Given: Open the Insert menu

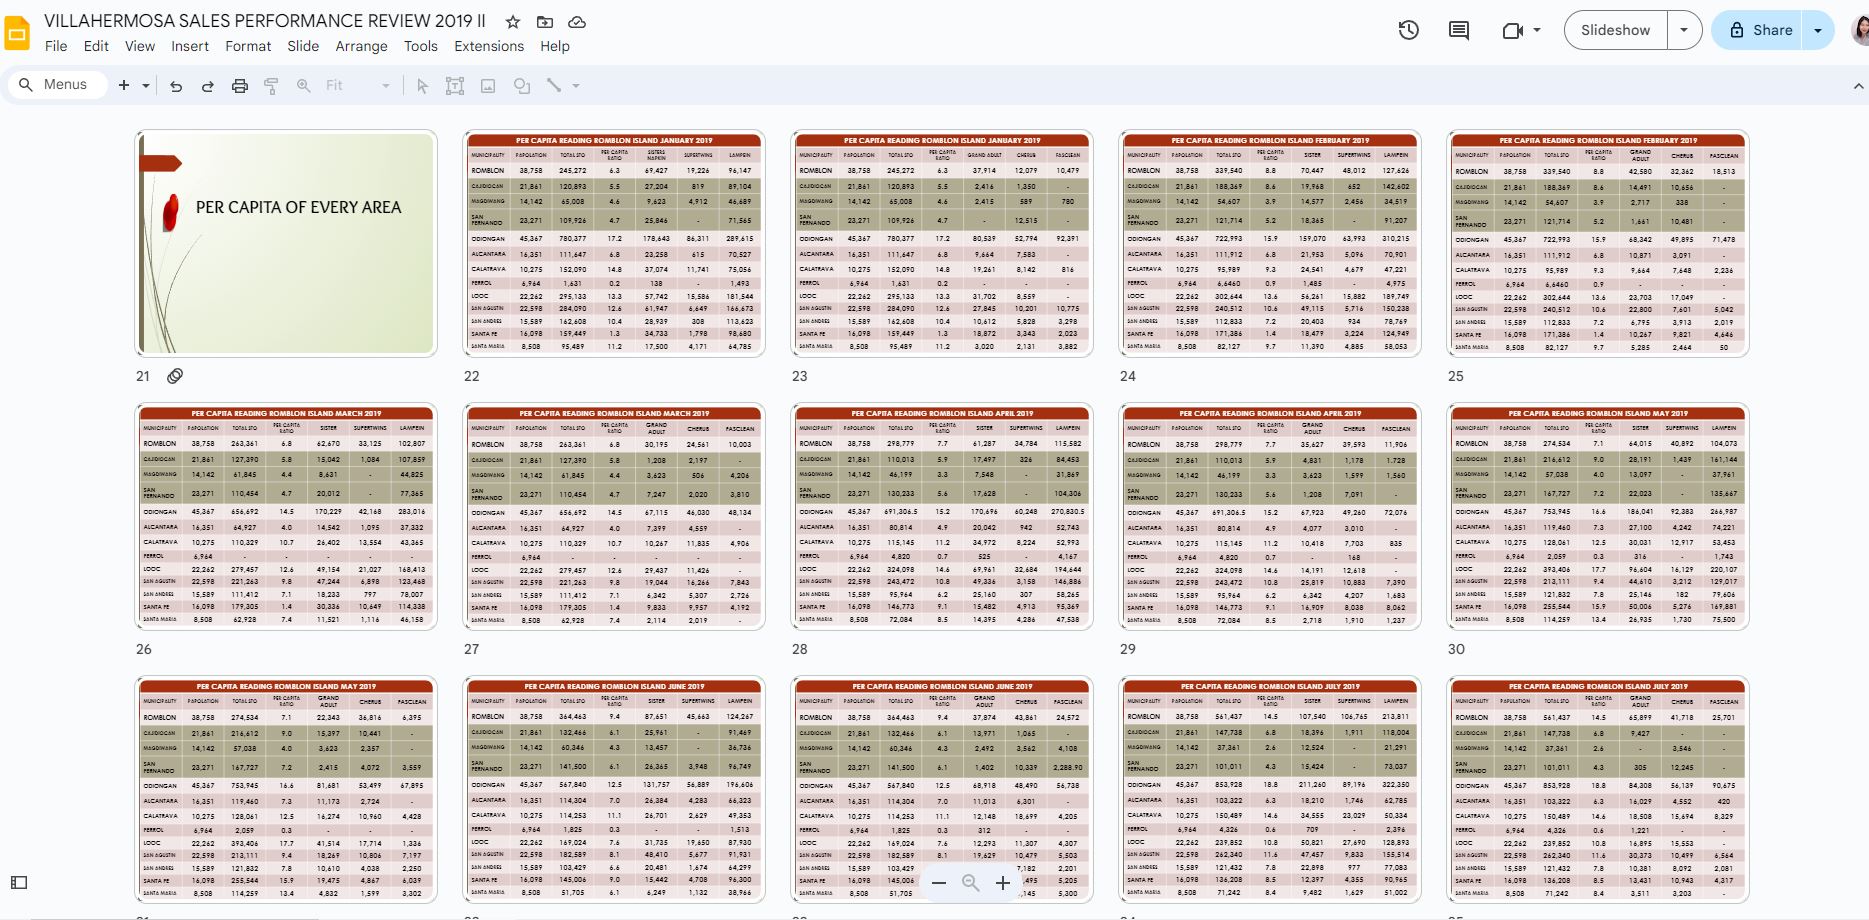Looking at the screenshot, I should click(190, 46).
